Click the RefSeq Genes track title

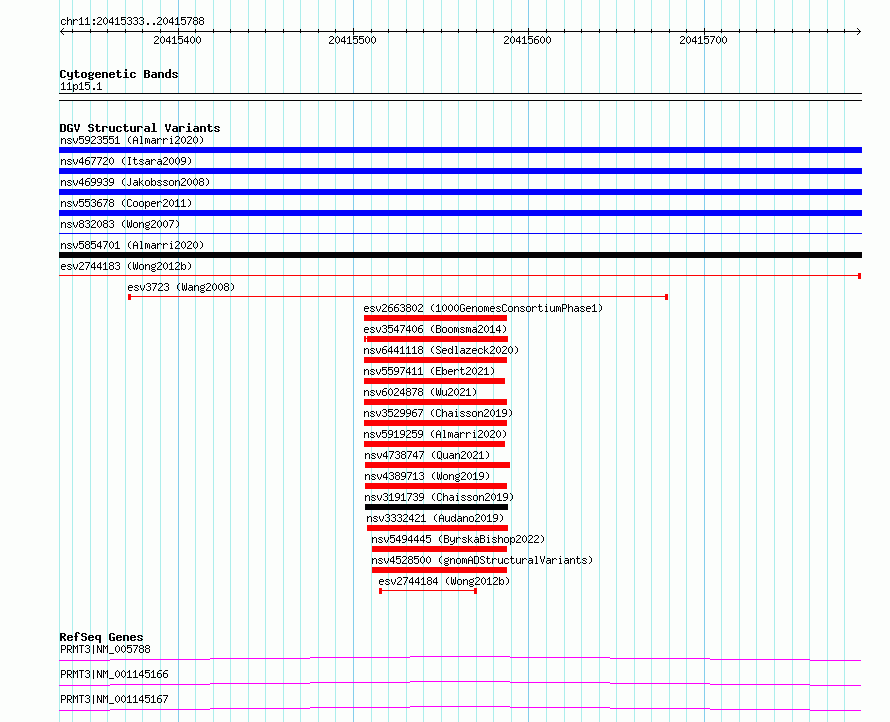(x=101, y=637)
